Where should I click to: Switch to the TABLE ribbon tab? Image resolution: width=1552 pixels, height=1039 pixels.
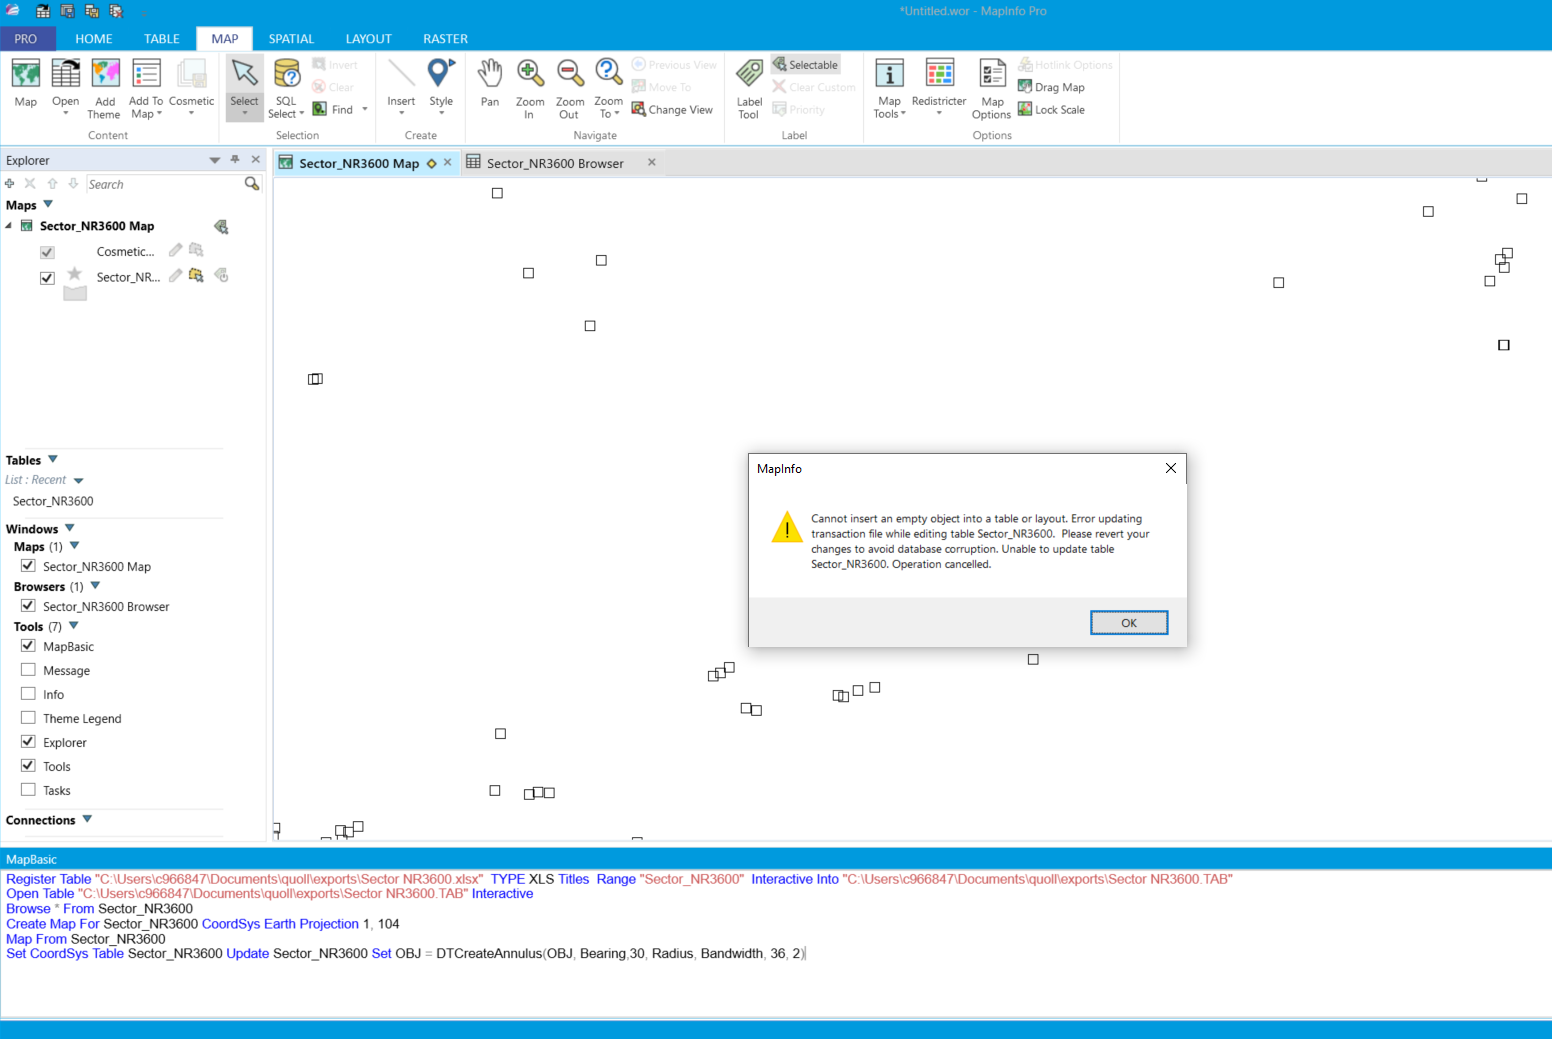(x=162, y=39)
